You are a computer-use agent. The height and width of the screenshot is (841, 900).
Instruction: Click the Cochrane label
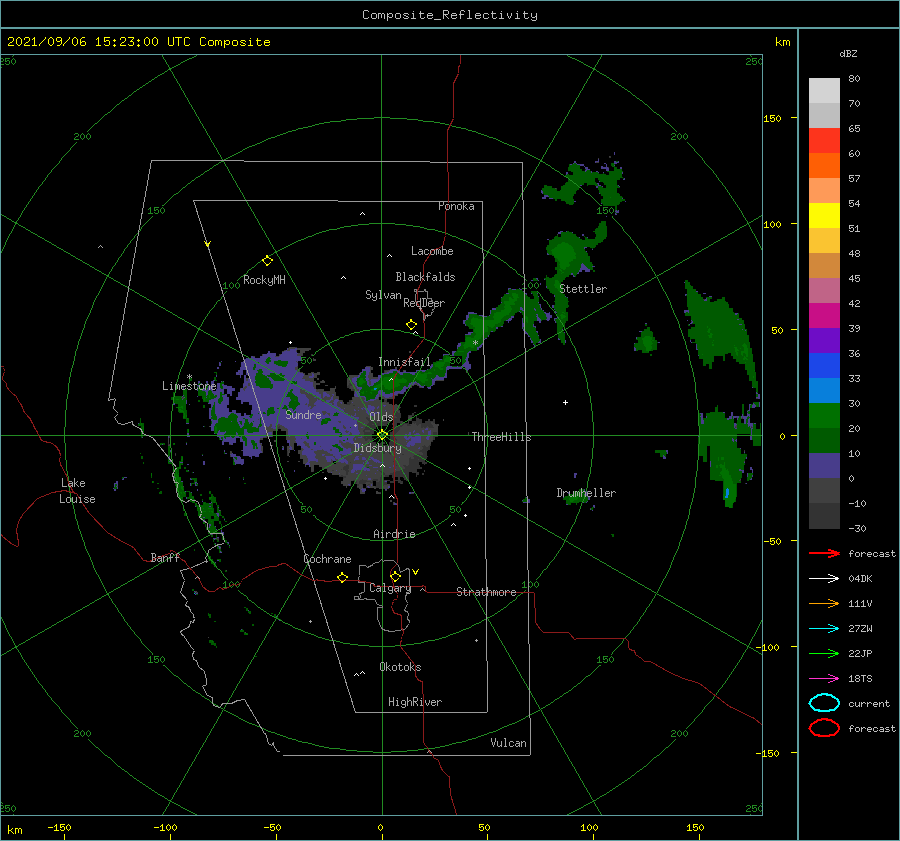(327, 559)
